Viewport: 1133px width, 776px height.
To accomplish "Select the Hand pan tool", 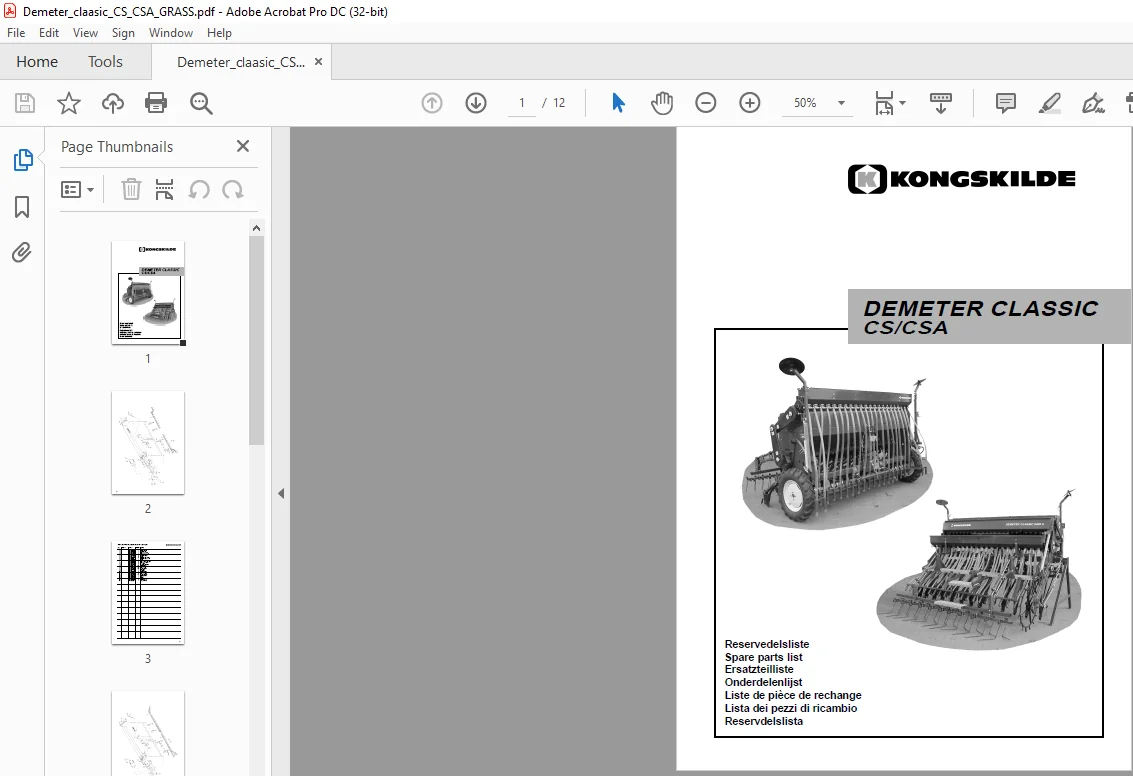I will pos(661,103).
